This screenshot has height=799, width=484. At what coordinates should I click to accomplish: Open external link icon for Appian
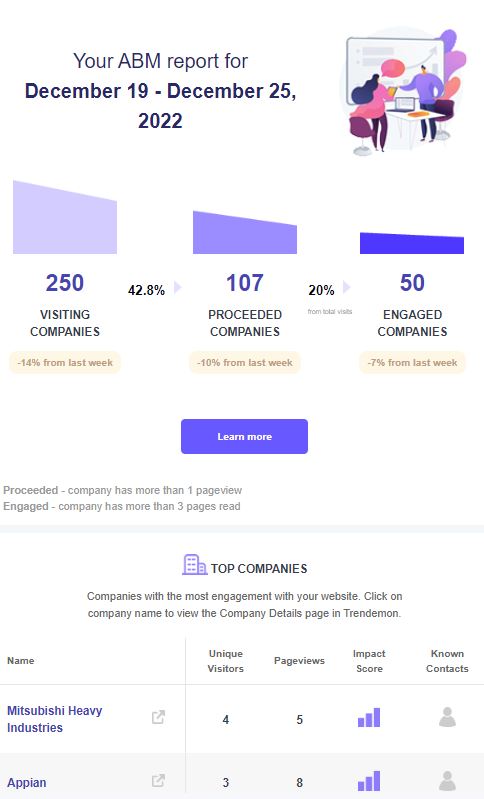coord(158,780)
